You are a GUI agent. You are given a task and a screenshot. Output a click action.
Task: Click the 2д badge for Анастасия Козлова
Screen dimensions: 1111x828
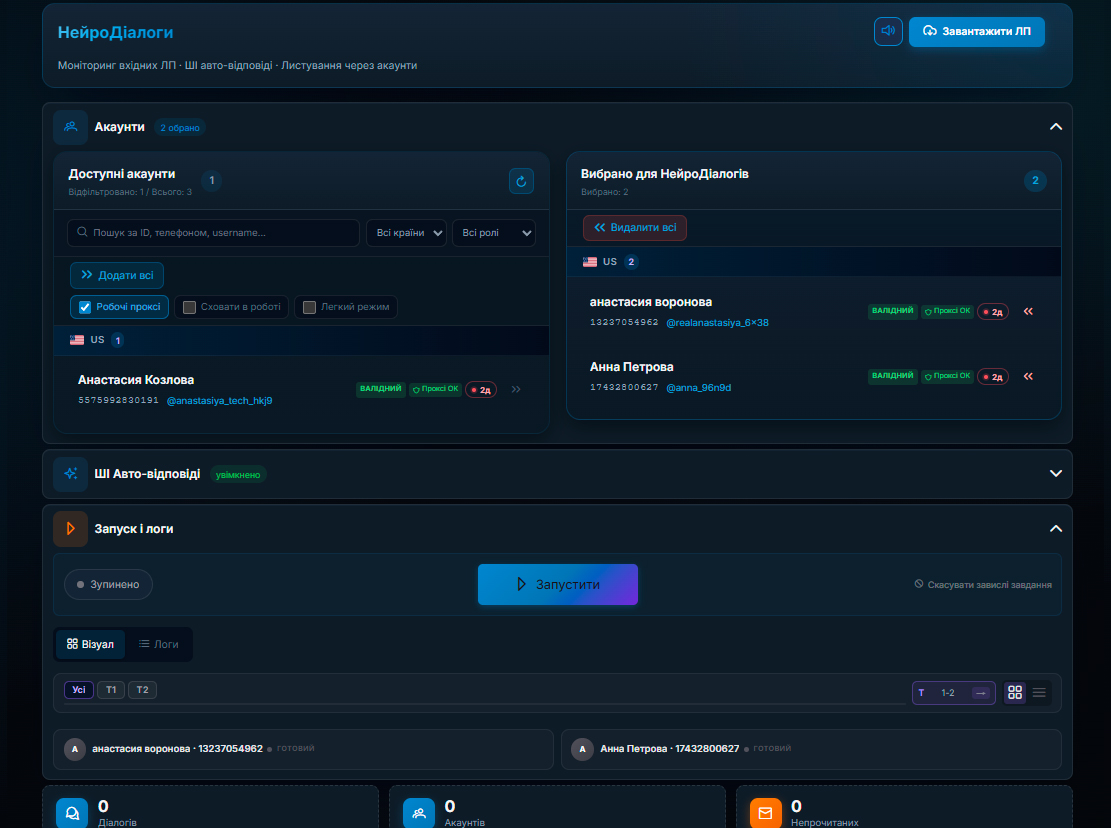tap(481, 390)
